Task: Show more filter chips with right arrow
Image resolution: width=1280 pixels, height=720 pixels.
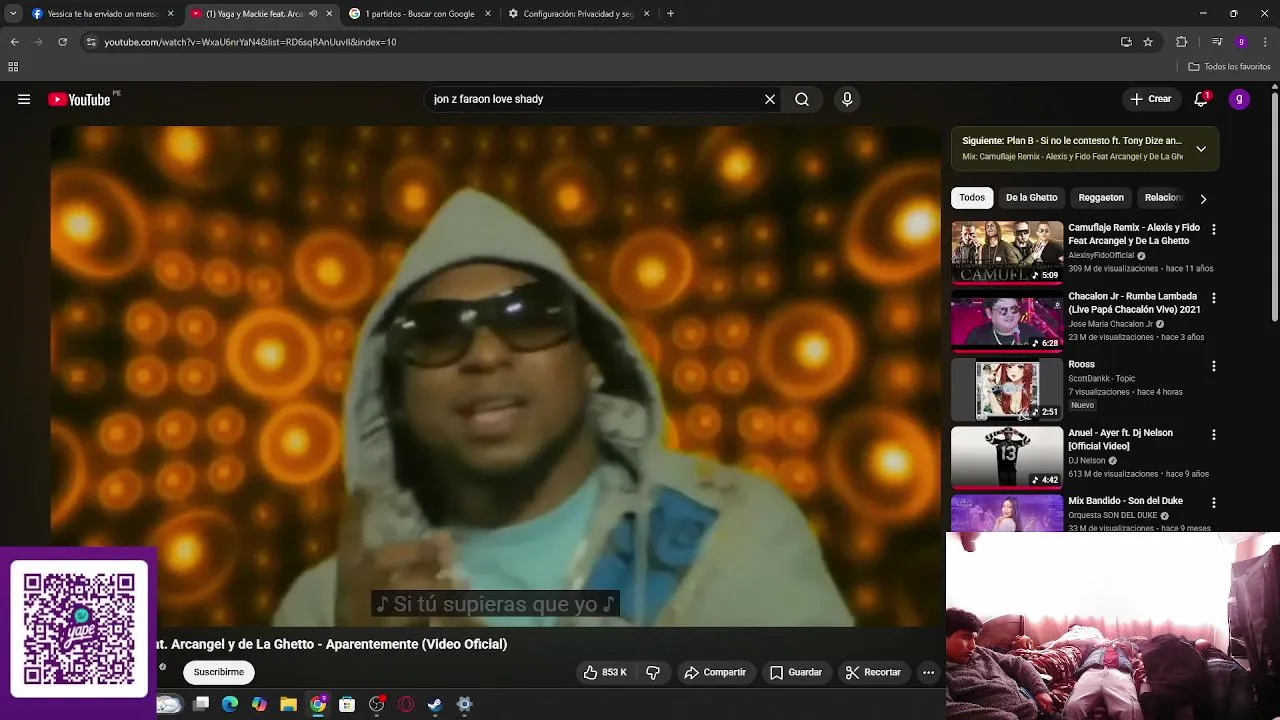Action: pos(1203,198)
